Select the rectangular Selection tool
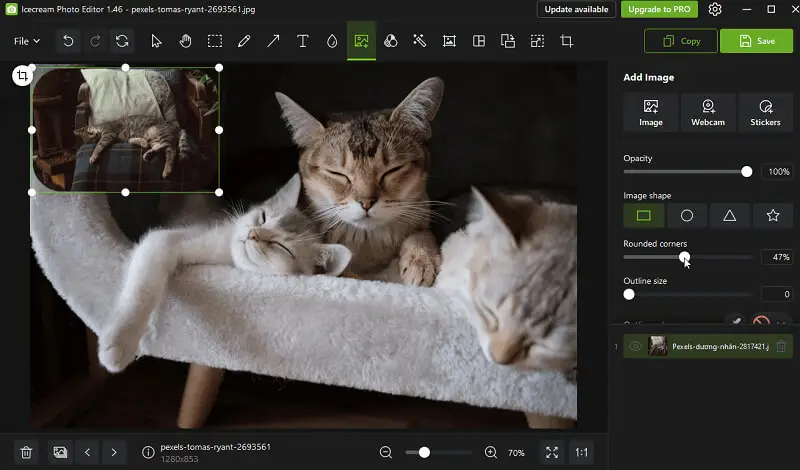Viewport: 800px width, 470px height. point(215,41)
